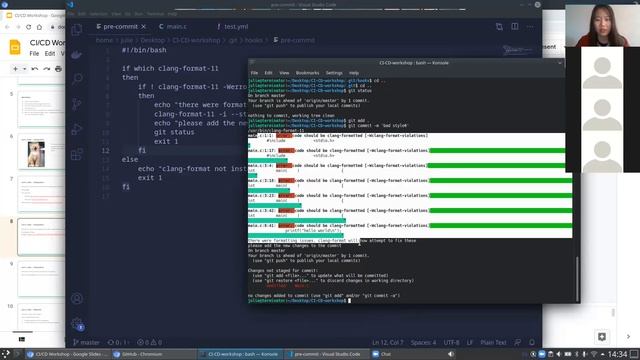Viewport: 640px width, 360px height.
Task: Open the Konsole Settings menu
Action: coord(334,73)
